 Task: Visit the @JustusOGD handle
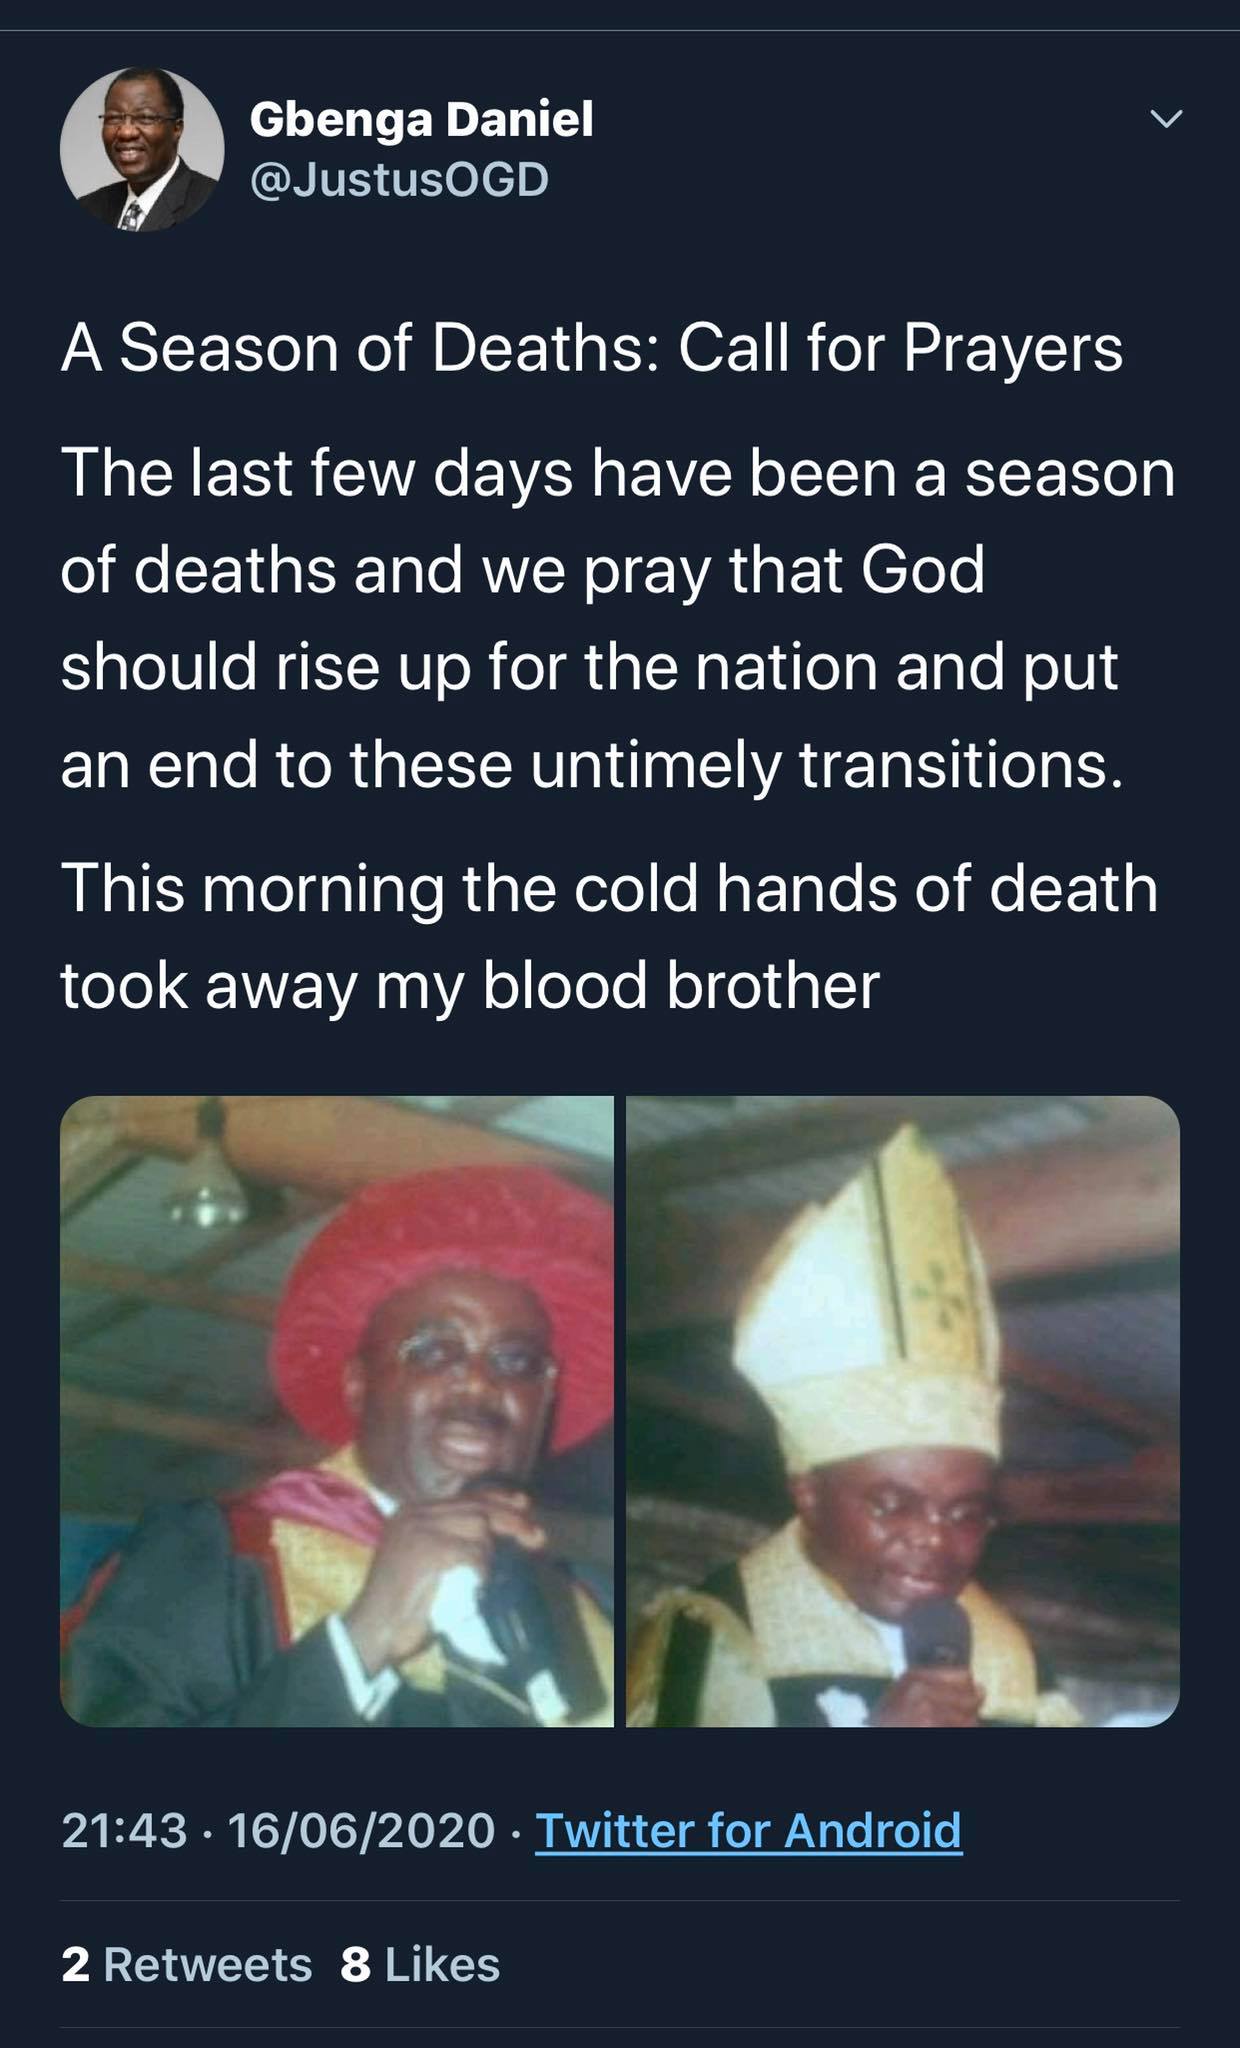coord(399,180)
